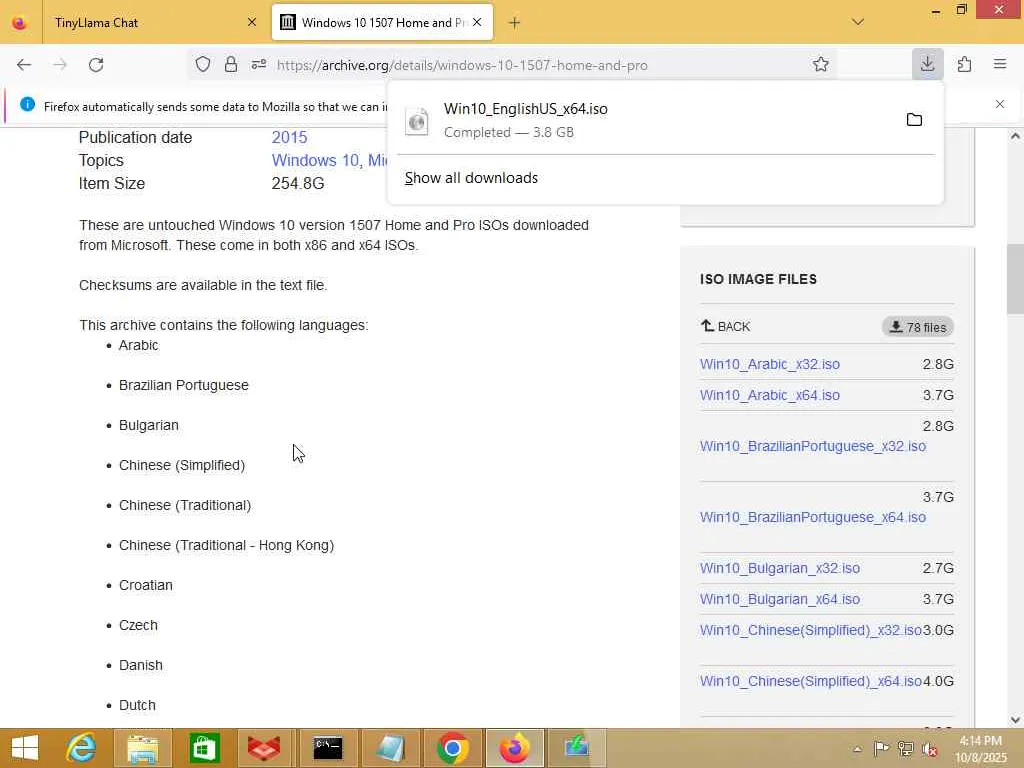This screenshot has width=1024, height=768.
Task: Show hidden system tray icons
Action: tap(857, 749)
